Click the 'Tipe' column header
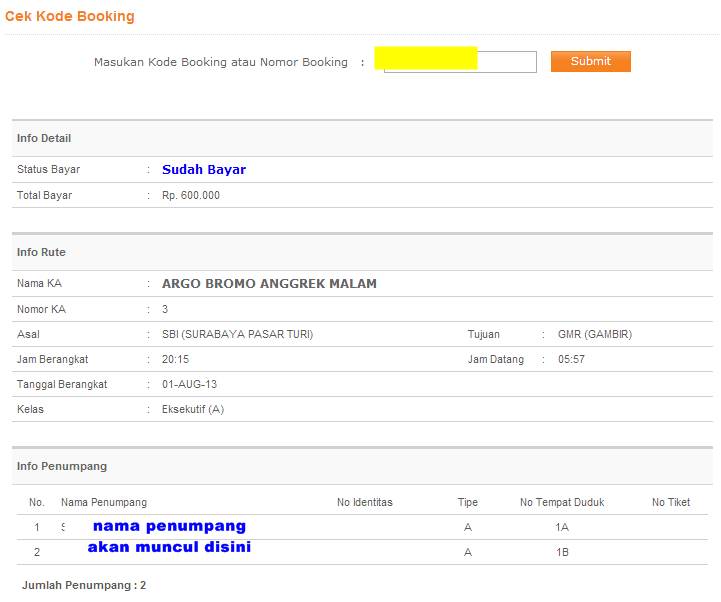721x602 pixels. tap(468, 502)
